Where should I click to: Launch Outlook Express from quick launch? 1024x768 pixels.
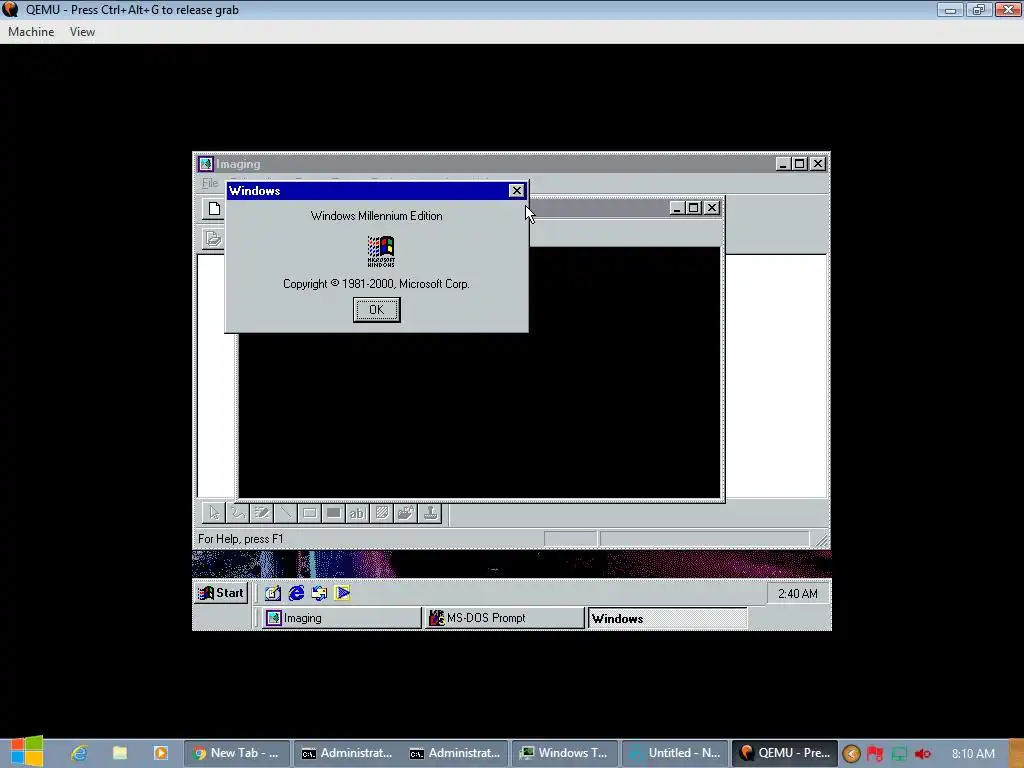tap(319, 593)
